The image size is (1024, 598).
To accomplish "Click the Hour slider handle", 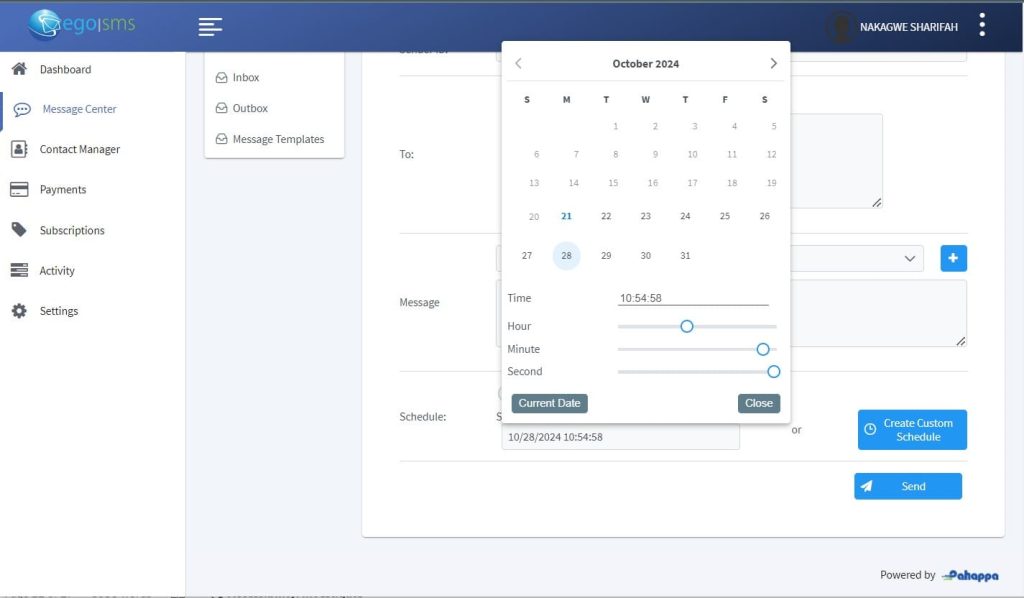I will pos(686,326).
